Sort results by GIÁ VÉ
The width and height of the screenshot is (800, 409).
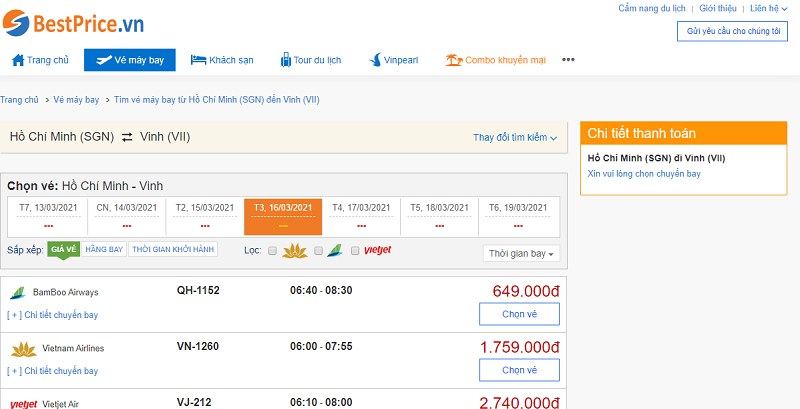[x=64, y=249]
